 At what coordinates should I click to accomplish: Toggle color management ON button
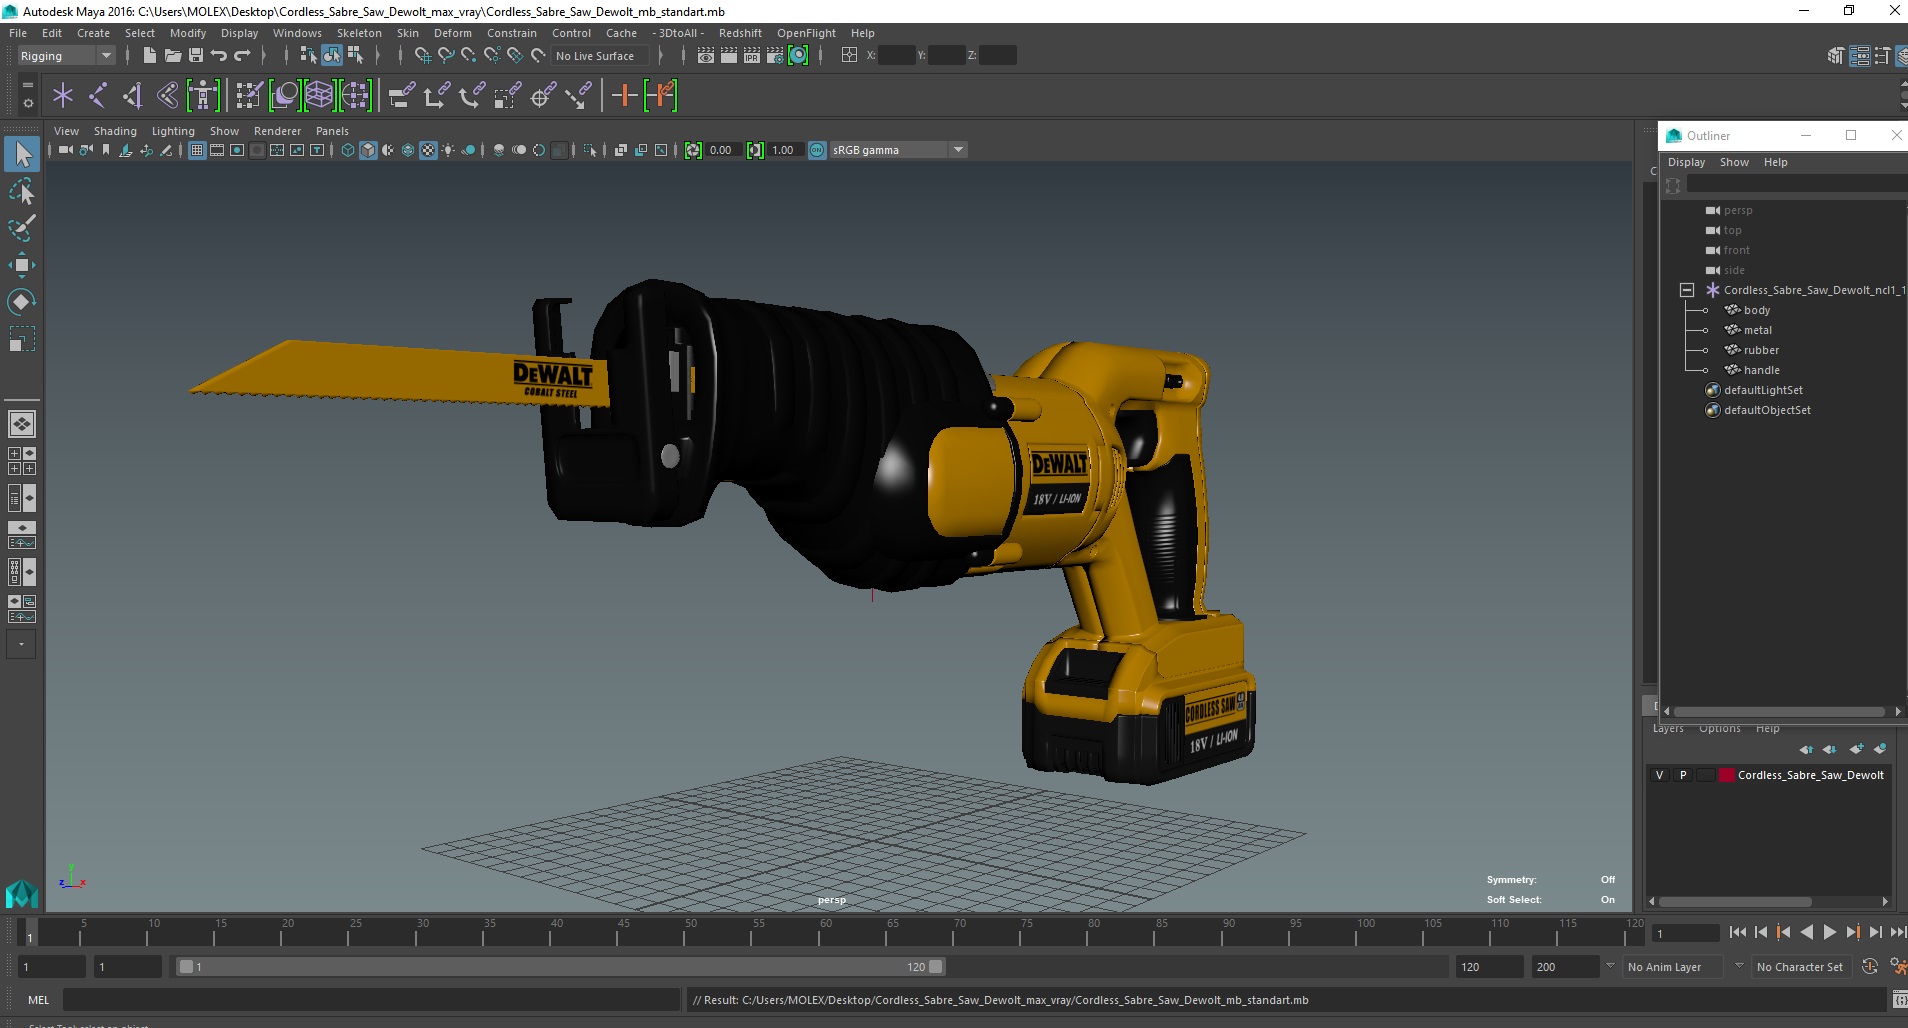coord(817,150)
